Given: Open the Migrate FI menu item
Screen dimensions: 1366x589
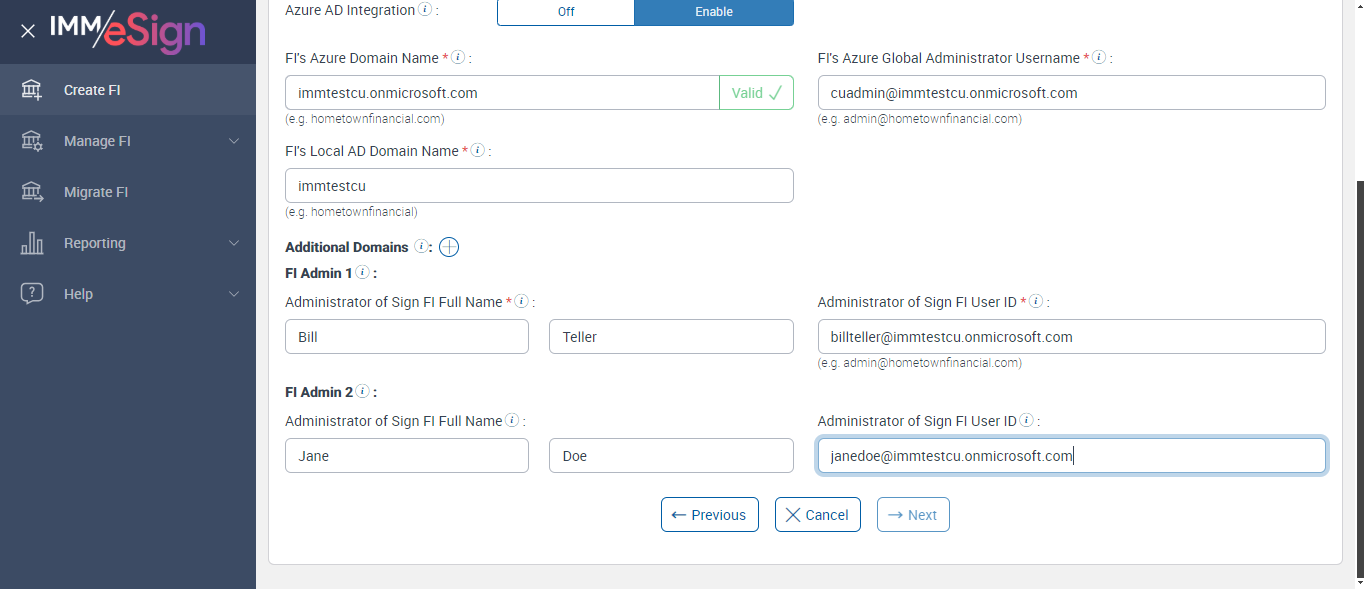Looking at the screenshot, I should 128,192.
